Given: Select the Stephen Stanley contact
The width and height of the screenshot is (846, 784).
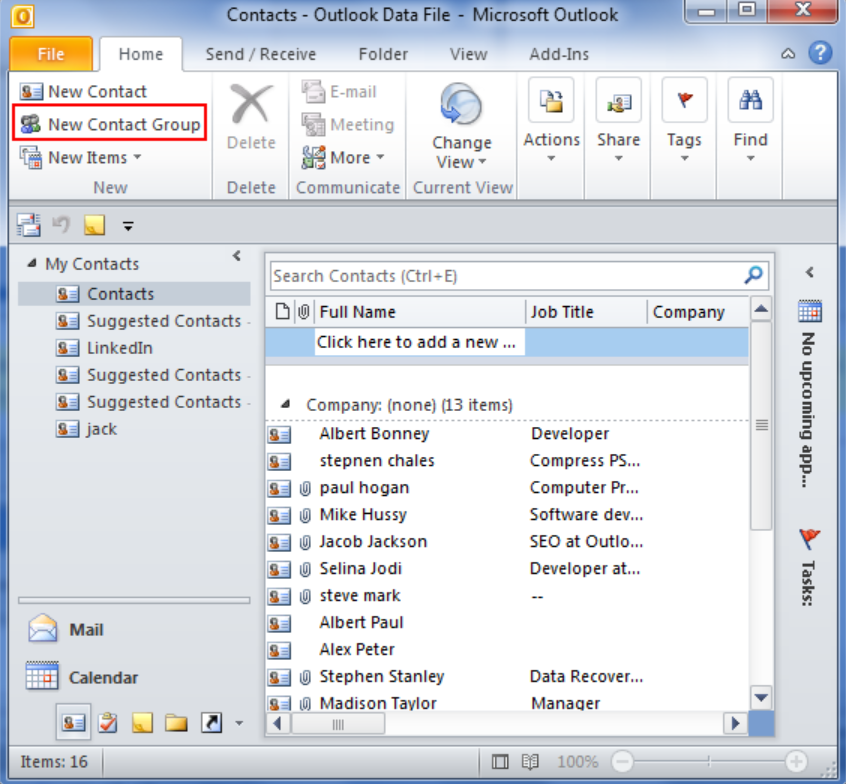Looking at the screenshot, I should point(507,677).
